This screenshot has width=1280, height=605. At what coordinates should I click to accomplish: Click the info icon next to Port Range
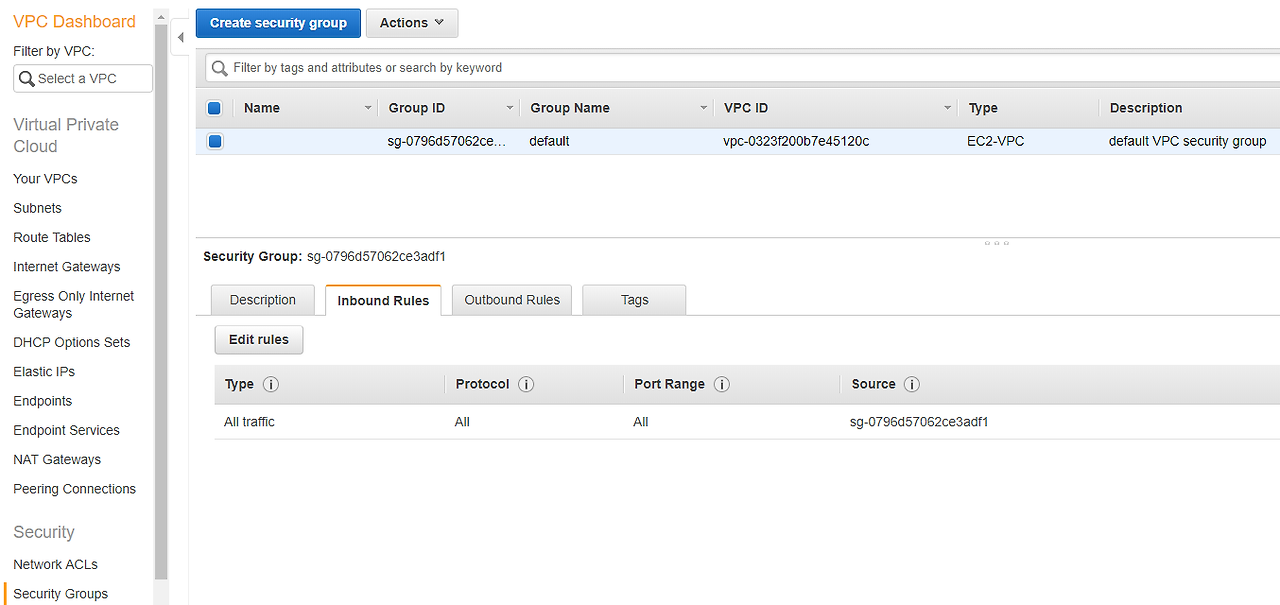(721, 384)
